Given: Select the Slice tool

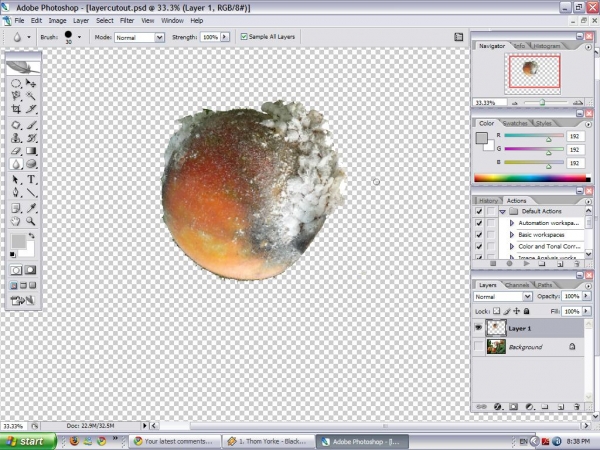Looking at the screenshot, I should coord(31,109).
